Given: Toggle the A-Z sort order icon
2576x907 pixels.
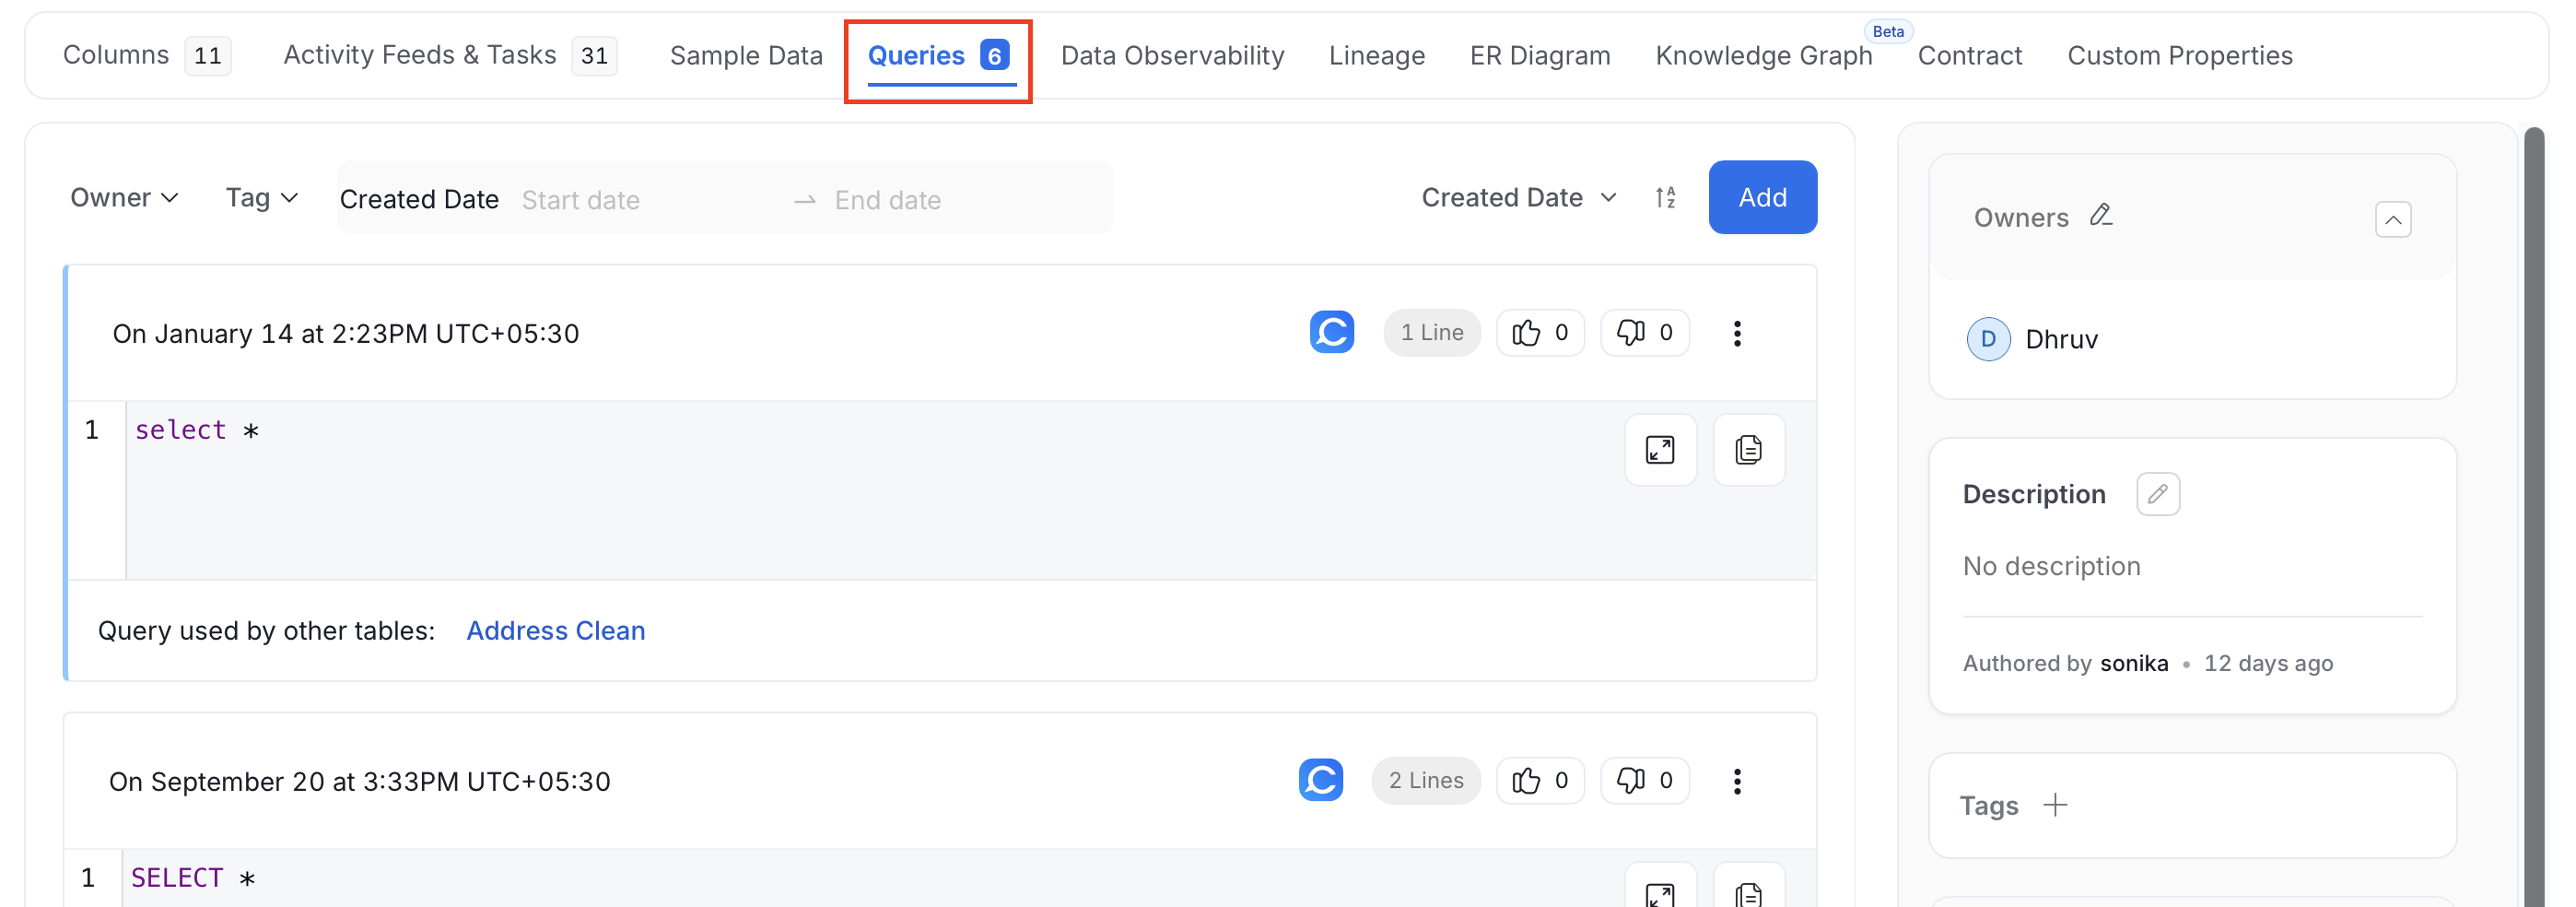Looking at the screenshot, I should pyautogui.click(x=1665, y=198).
